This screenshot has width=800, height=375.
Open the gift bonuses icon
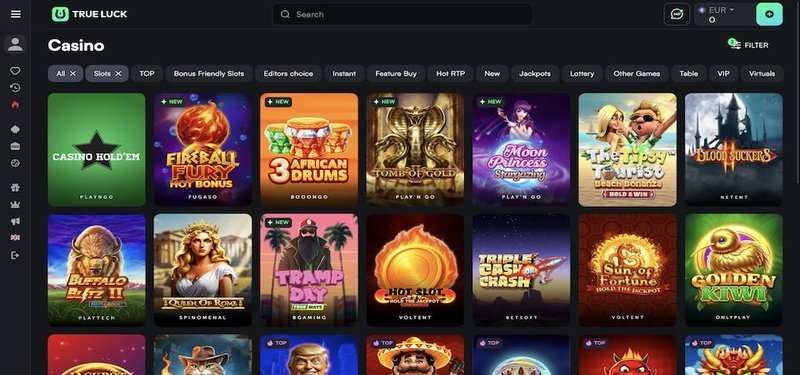click(x=15, y=187)
